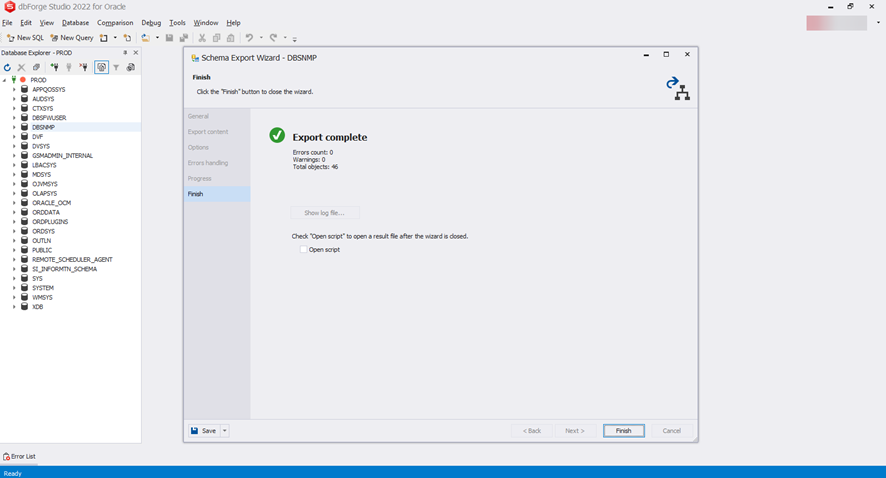Viewport: 886px width, 478px height.
Task: Close the Database Explorer panel
Action: pos(136,53)
